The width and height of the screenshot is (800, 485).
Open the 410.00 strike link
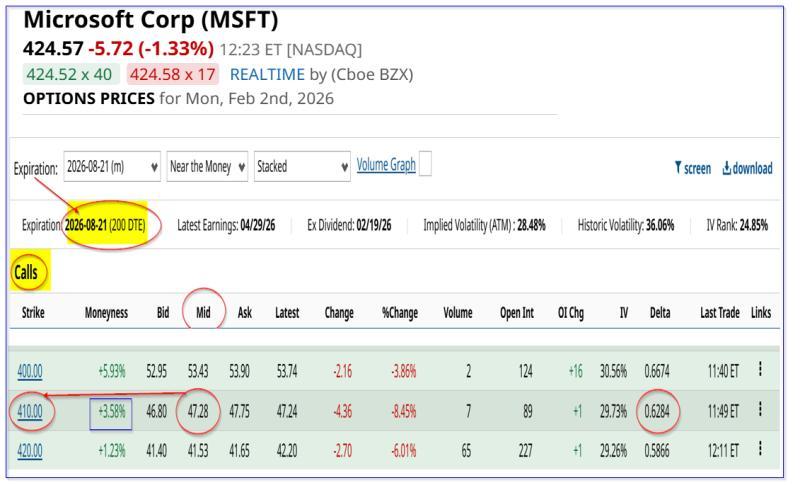(x=30, y=411)
